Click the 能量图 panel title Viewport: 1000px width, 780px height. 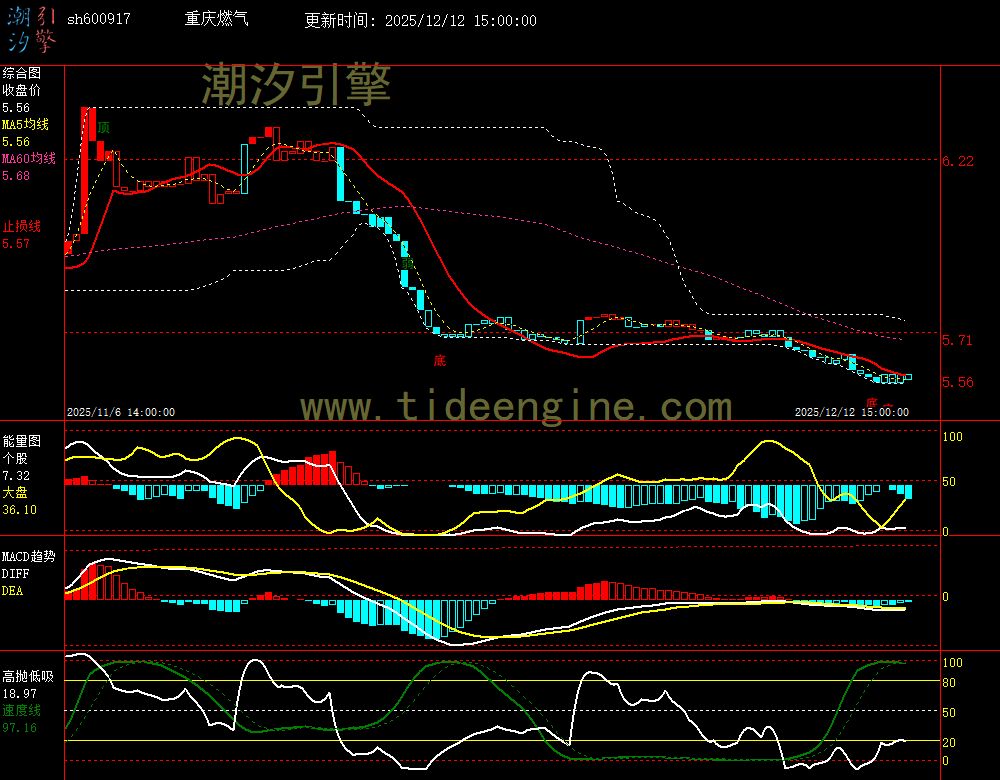pos(21,441)
